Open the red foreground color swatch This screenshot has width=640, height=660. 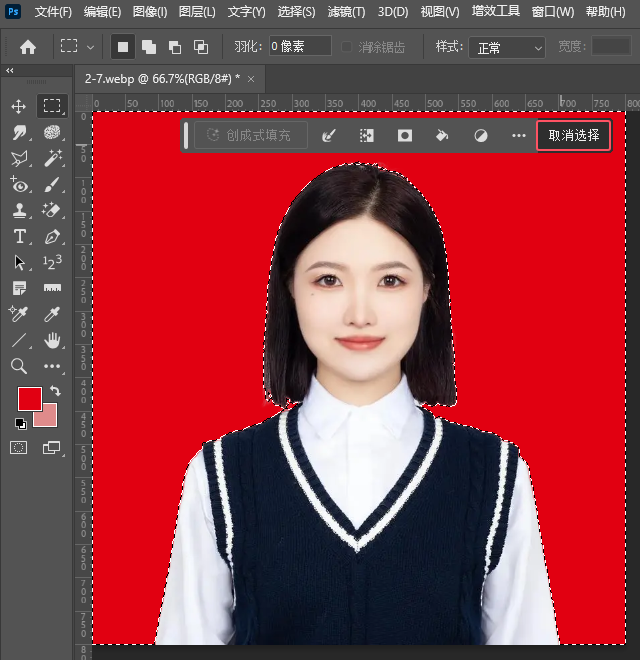(29, 398)
